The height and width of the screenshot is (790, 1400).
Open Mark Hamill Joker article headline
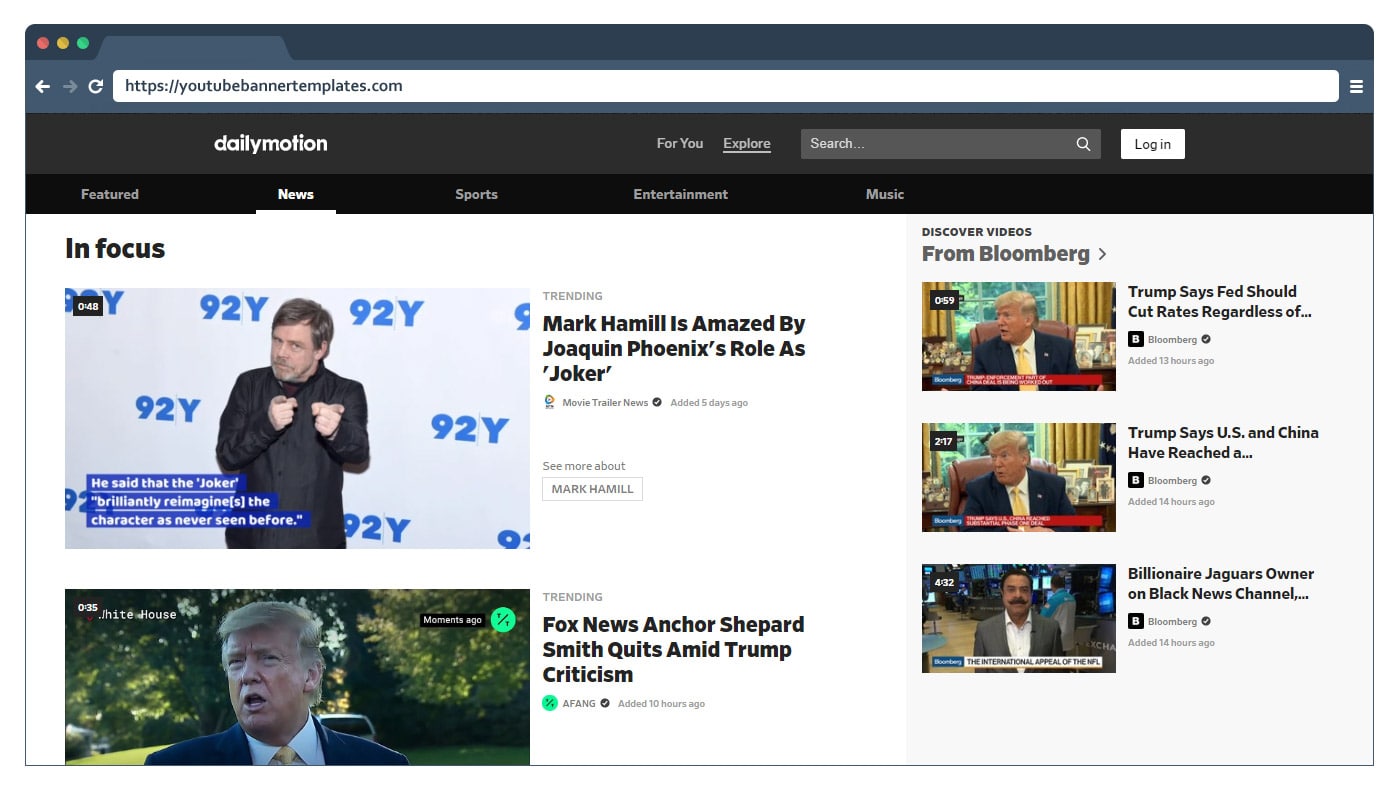(x=674, y=348)
